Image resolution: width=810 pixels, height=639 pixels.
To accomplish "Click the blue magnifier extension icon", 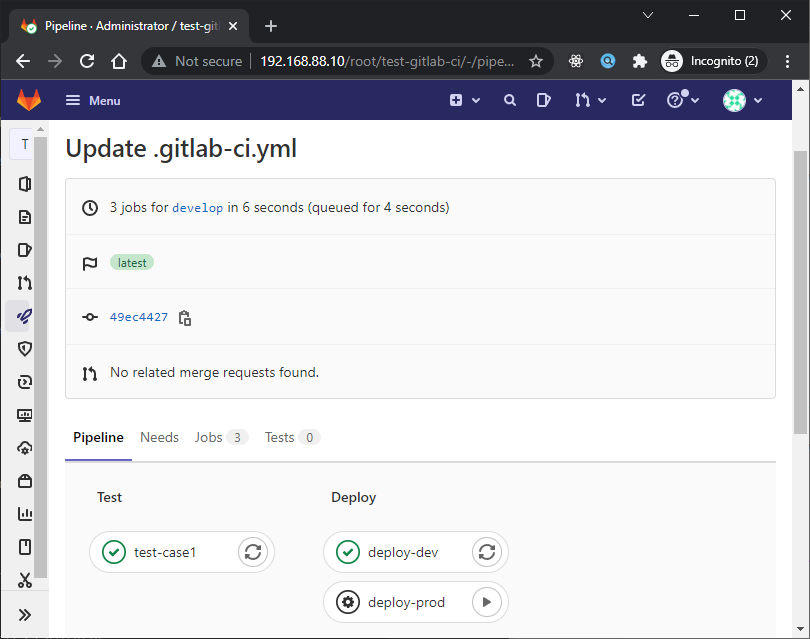I will [608, 61].
